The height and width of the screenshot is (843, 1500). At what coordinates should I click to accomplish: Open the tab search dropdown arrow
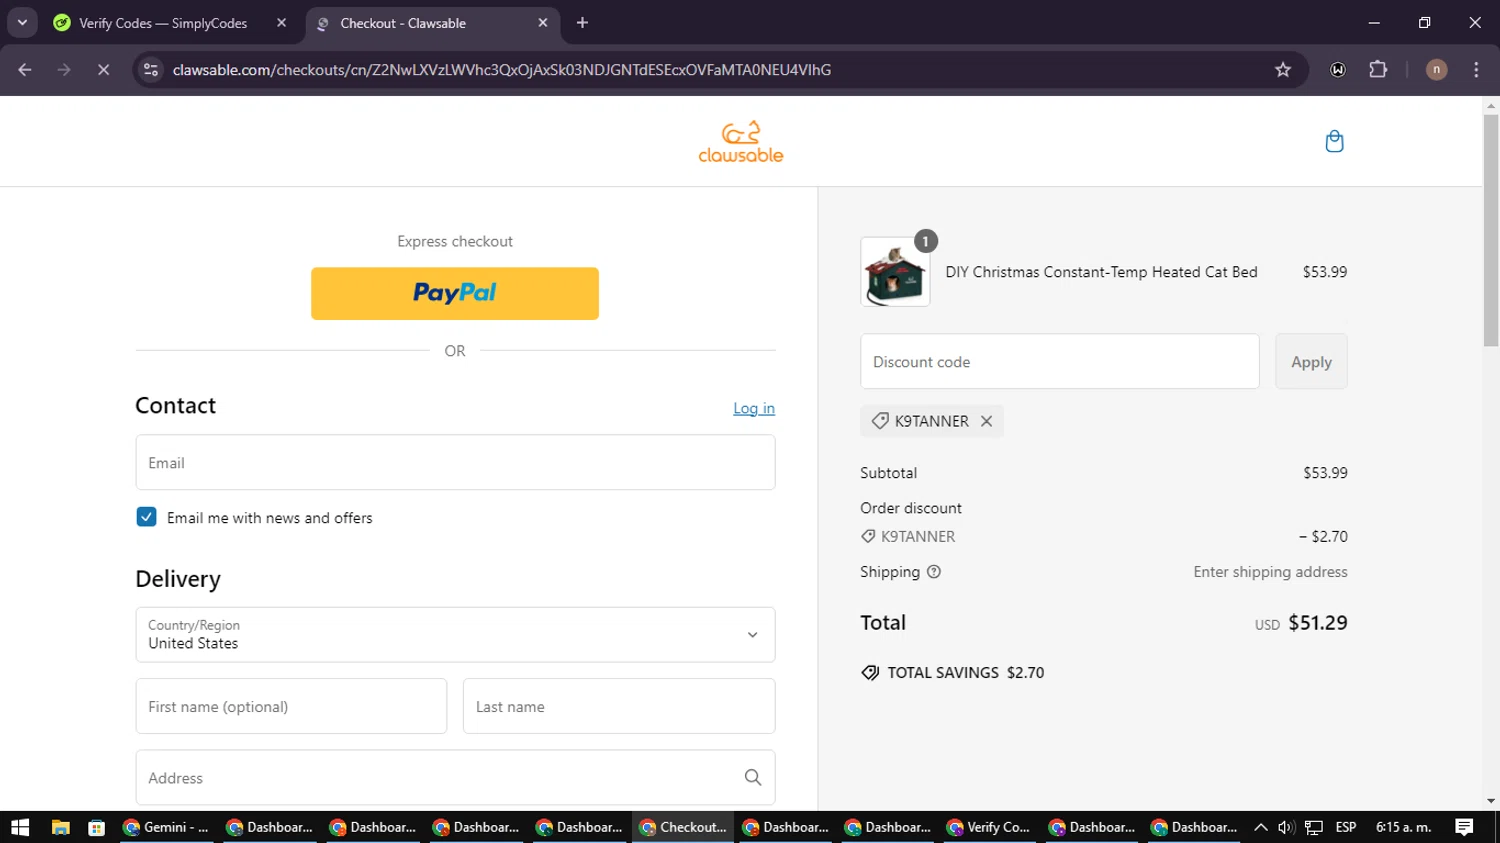[x=22, y=22]
